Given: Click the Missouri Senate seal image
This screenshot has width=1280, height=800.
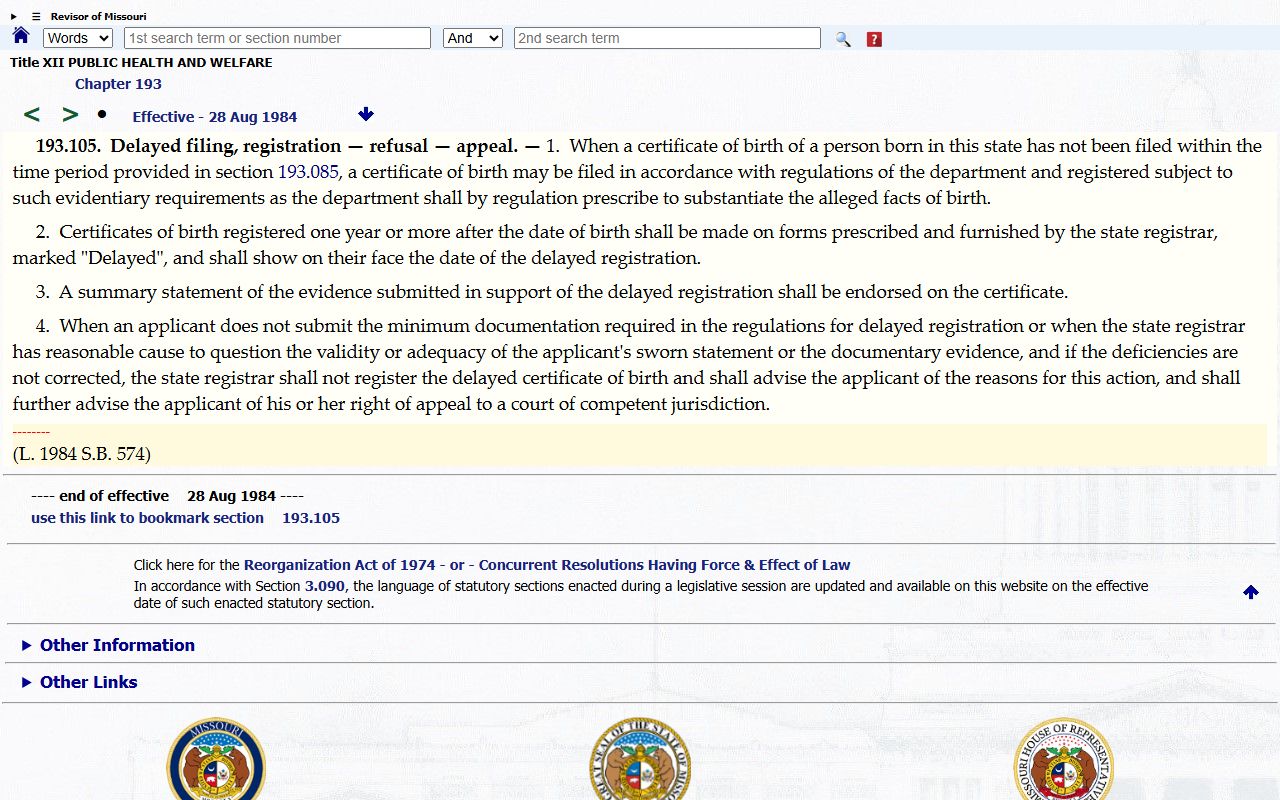Looking at the screenshot, I should click(216, 759).
